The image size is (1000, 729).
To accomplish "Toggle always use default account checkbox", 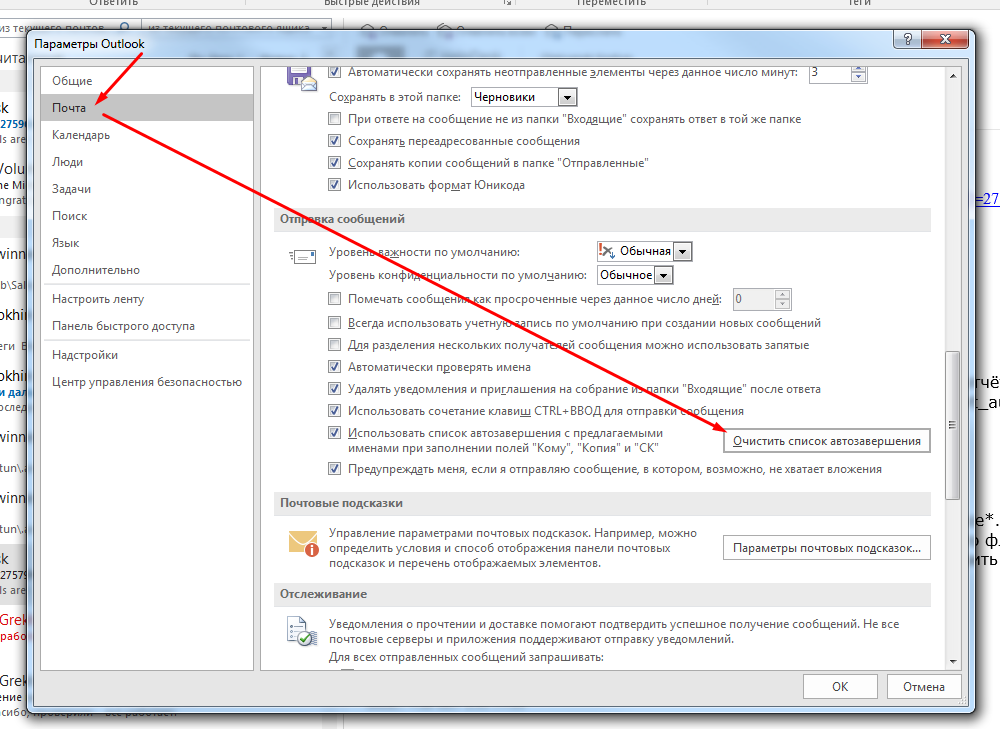I will 334,323.
